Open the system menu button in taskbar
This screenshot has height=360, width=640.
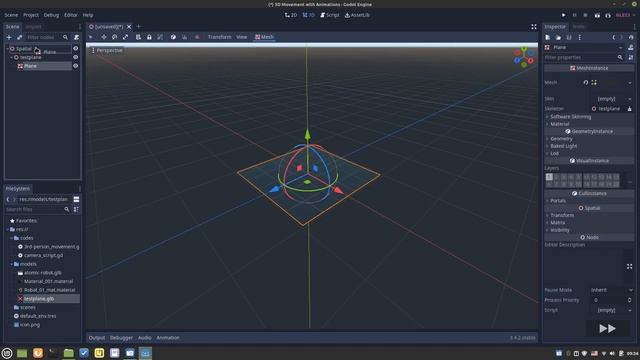pos(7,353)
